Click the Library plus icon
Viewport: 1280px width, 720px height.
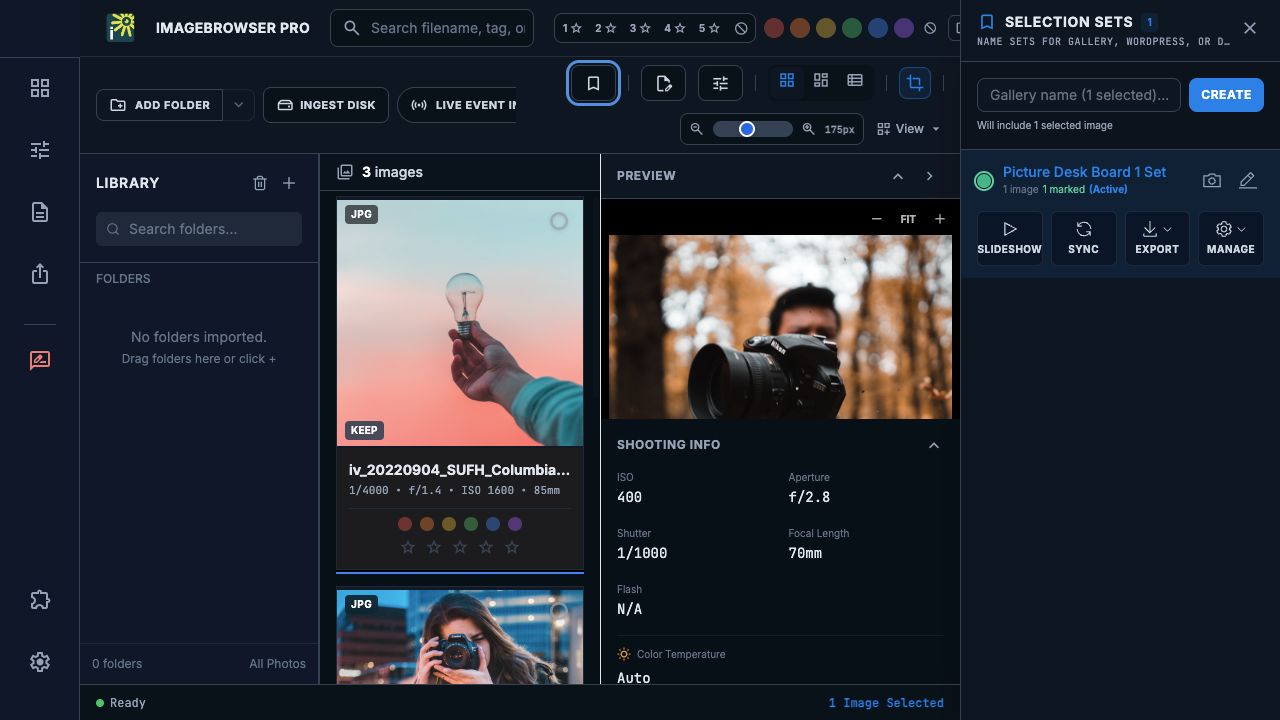tap(289, 183)
